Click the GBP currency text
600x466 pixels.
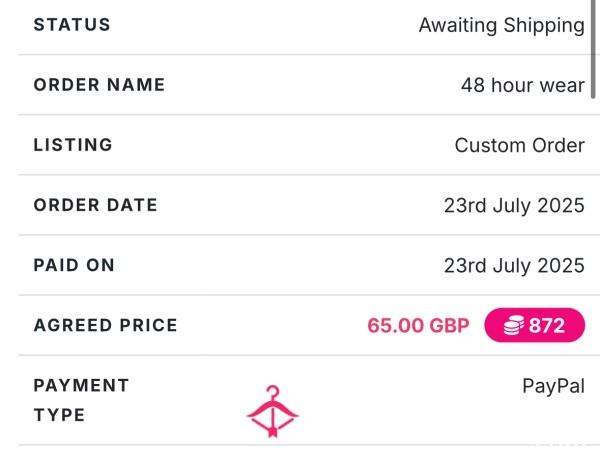pyautogui.click(x=449, y=326)
